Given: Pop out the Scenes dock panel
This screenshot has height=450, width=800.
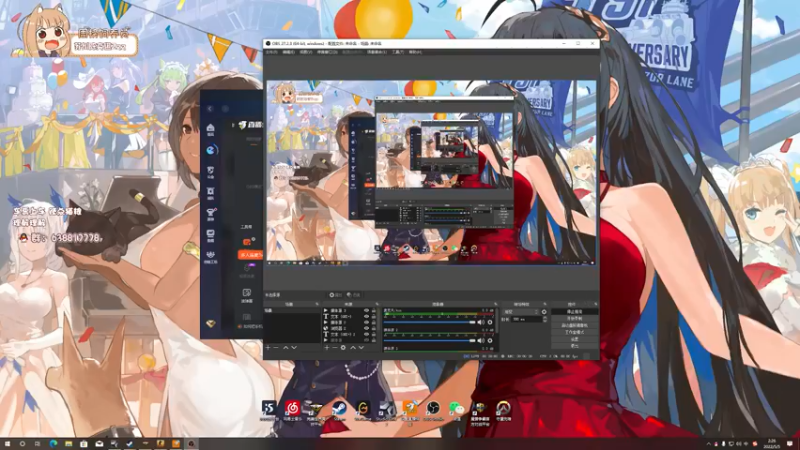Looking at the screenshot, I should pos(317,304).
